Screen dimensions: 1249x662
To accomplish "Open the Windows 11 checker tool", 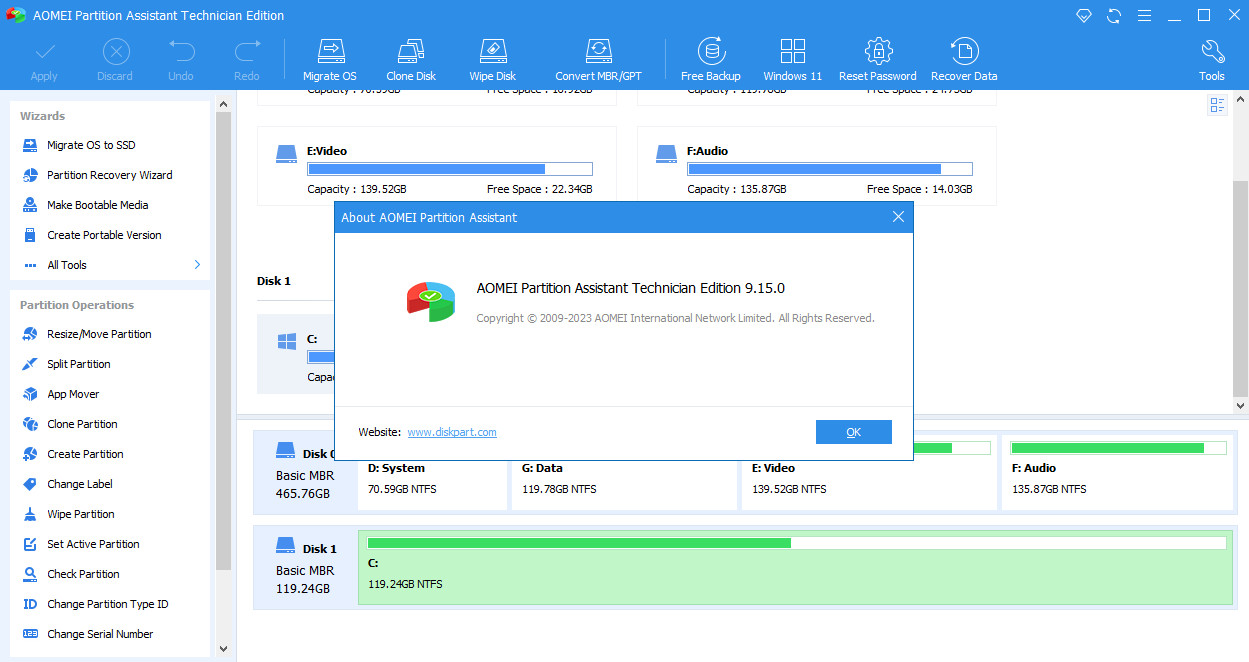I will coord(792,60).
